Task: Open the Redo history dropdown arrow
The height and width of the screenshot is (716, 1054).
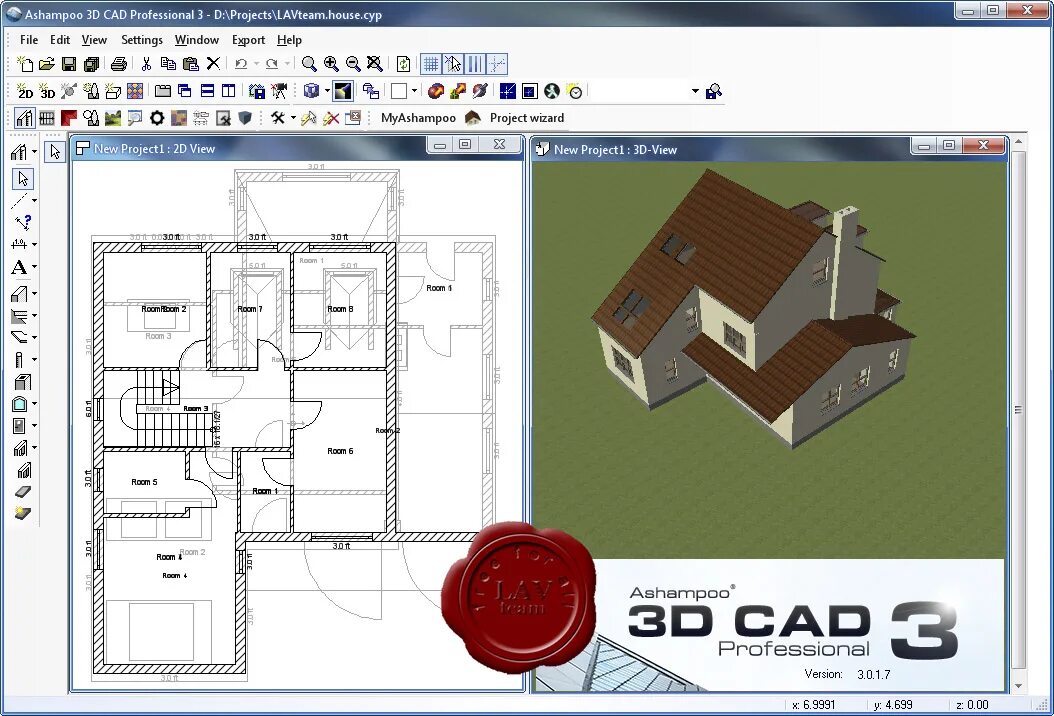Action: point(288,64)
